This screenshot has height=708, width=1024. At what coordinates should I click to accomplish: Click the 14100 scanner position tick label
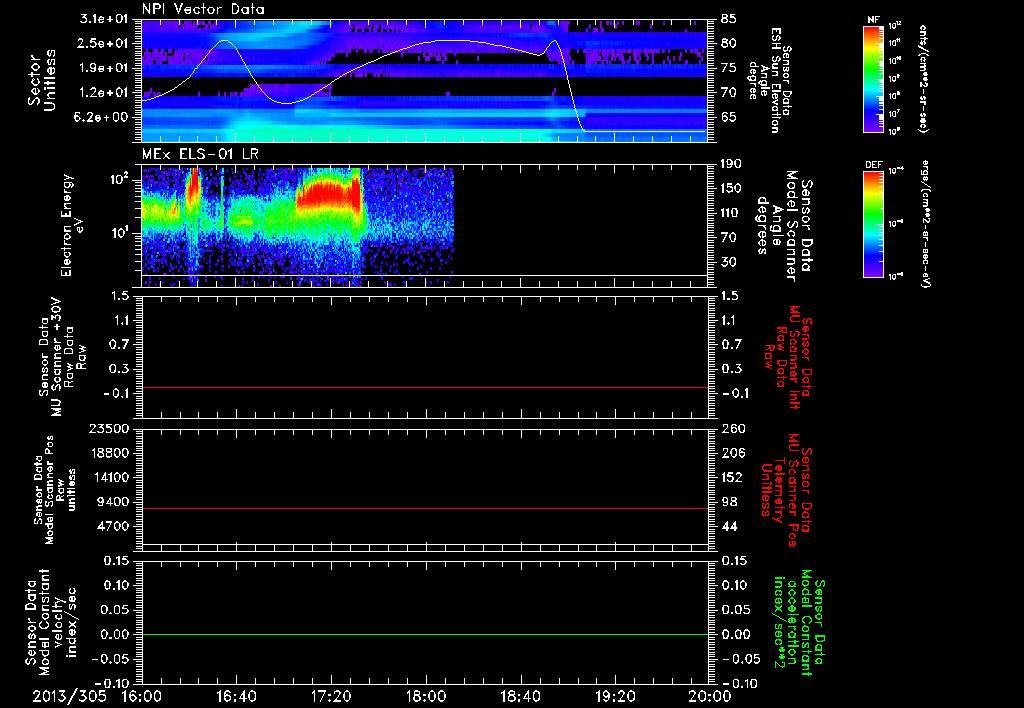pyautogui.click(x=109, y=477)
